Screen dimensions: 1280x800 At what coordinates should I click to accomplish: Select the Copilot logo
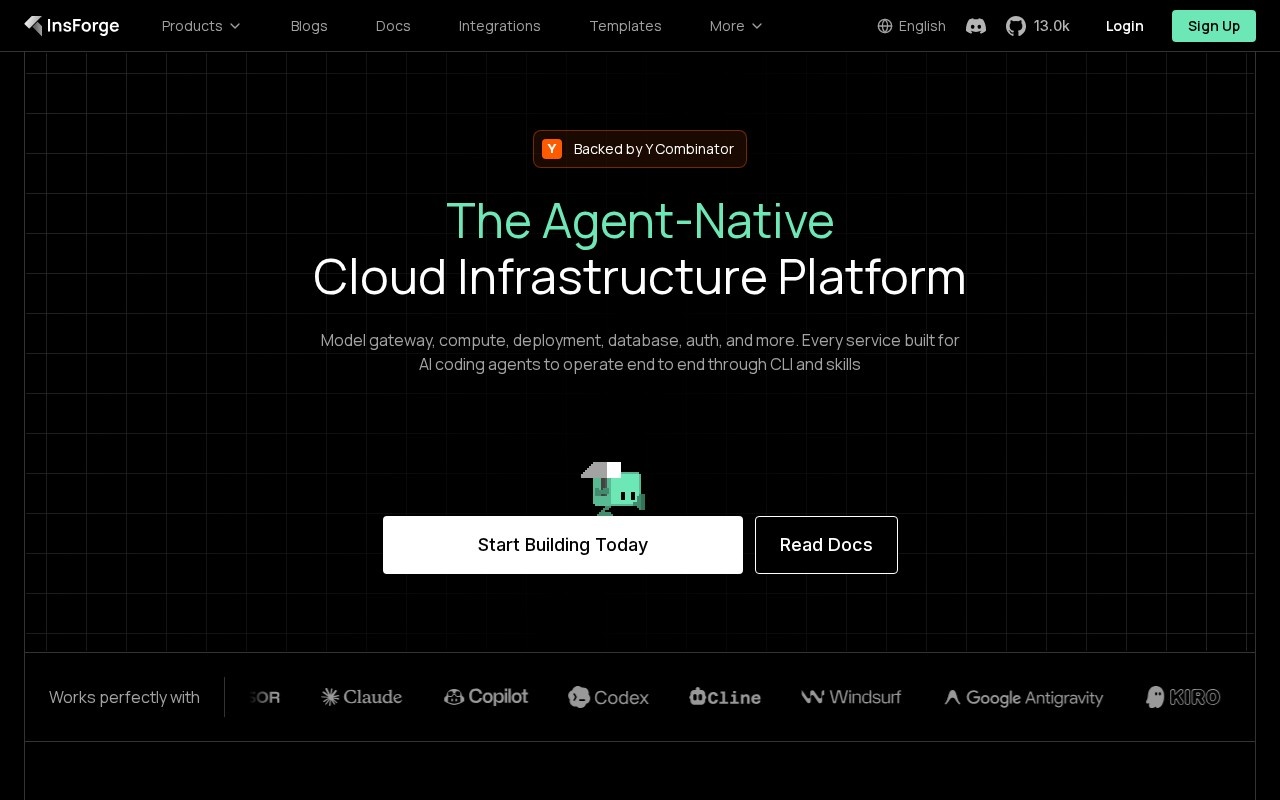486,697
